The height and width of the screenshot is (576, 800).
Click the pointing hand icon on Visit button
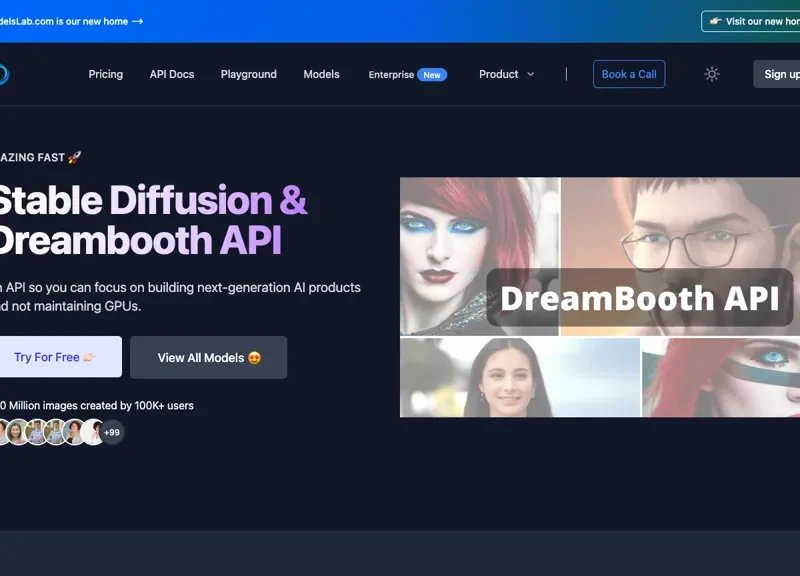click(x=715, y=21)
